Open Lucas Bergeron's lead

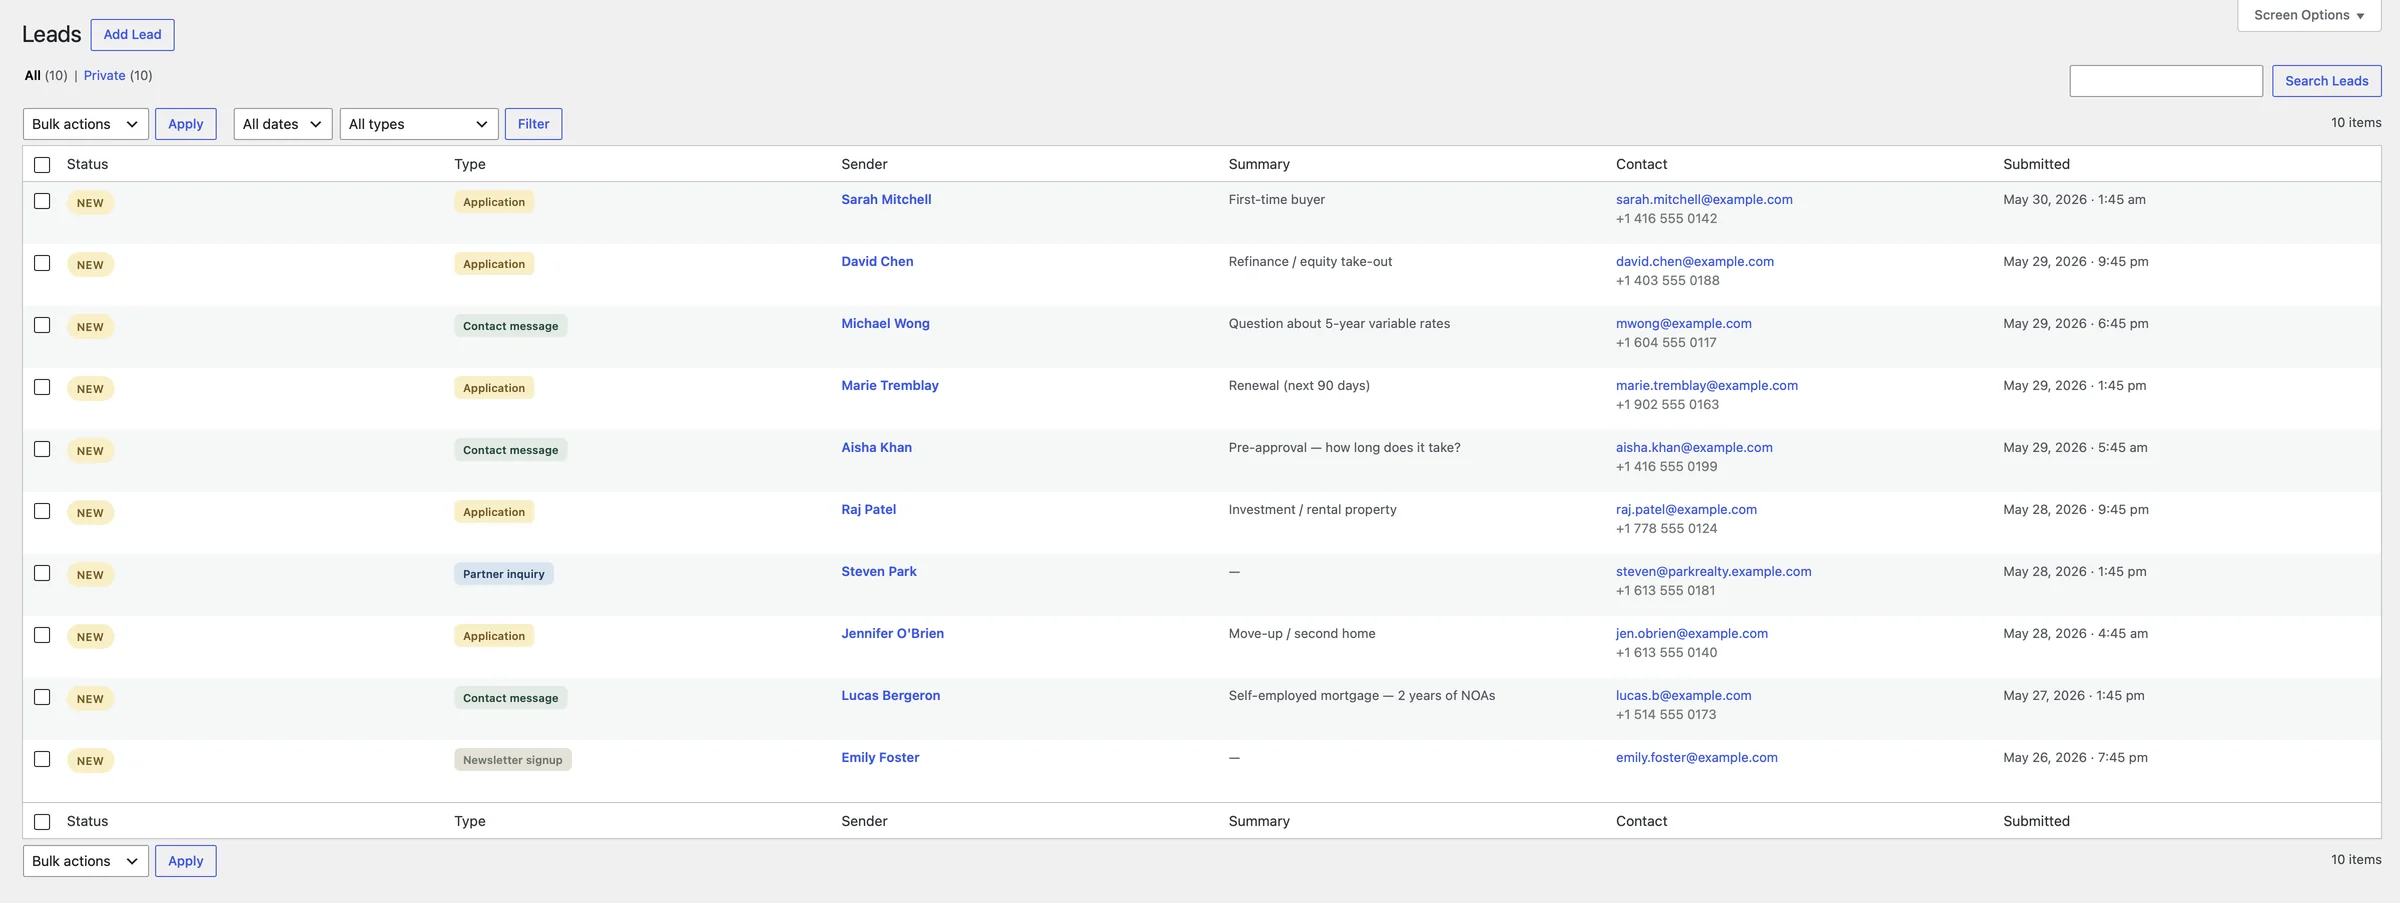pos(890,696)
